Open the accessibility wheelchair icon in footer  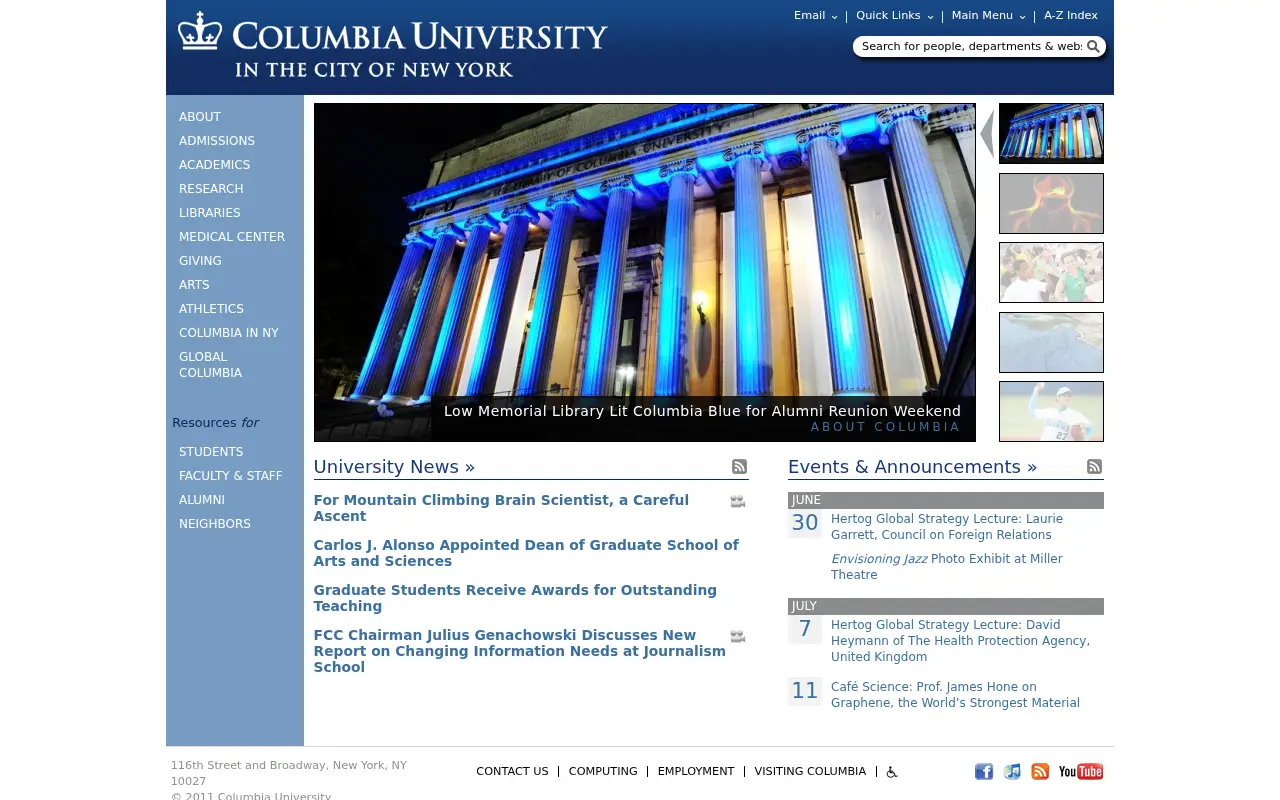892,772
